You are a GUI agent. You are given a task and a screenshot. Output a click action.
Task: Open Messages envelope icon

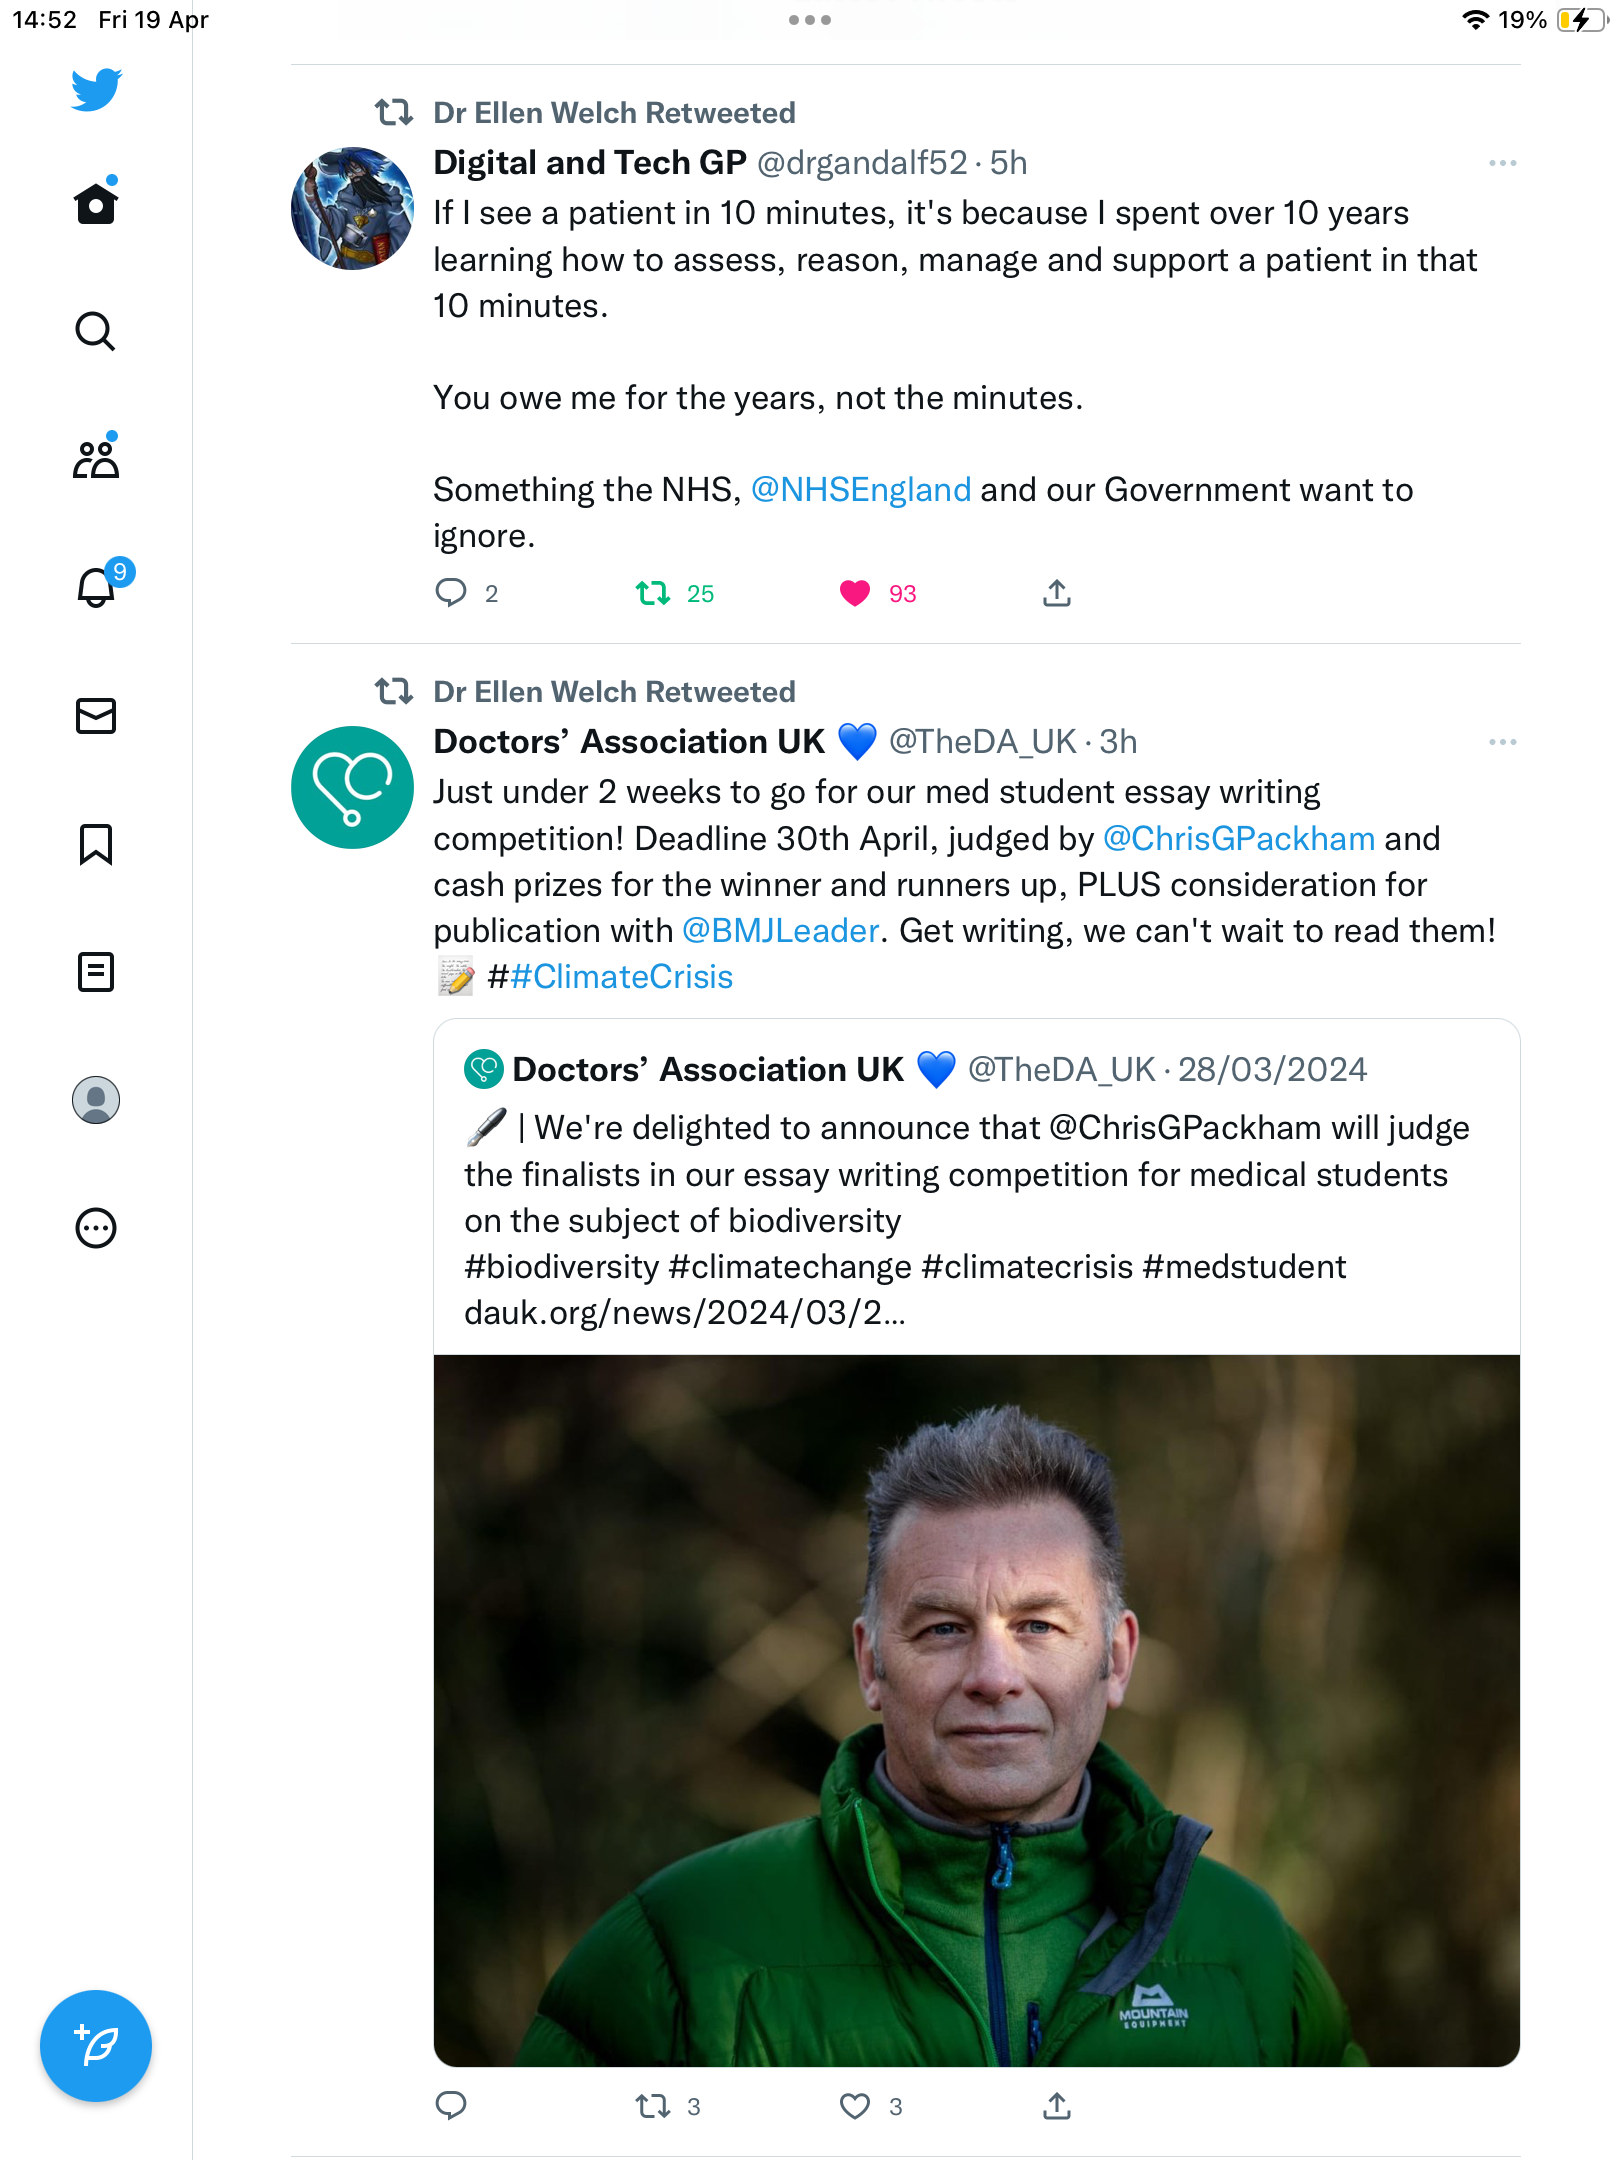96,716
